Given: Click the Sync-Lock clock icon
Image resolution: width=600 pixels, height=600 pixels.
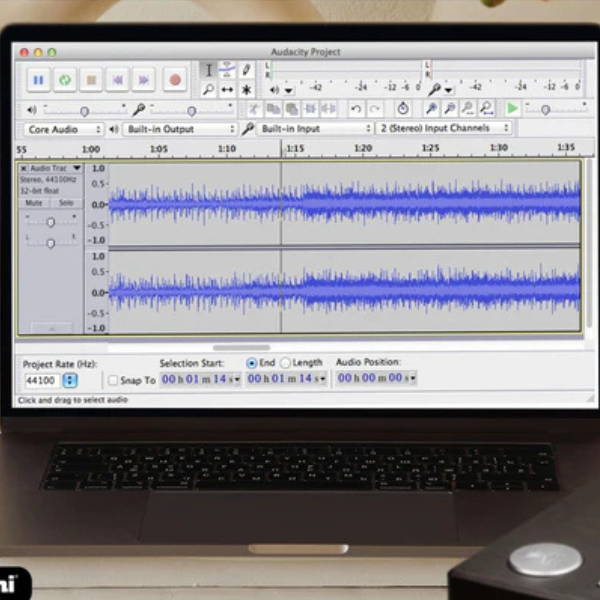Looking at the screenshot, I should click(x=403, y=109).
